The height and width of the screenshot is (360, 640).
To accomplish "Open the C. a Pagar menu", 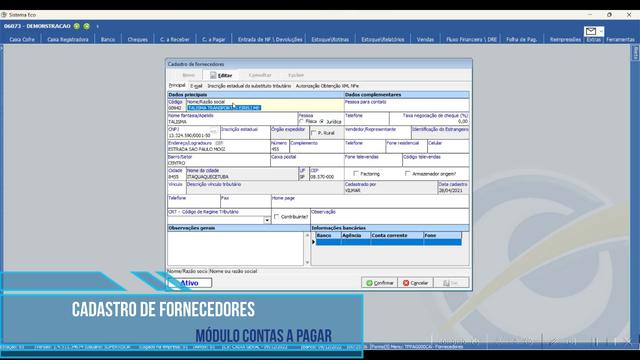I will (x=213, y=40).
